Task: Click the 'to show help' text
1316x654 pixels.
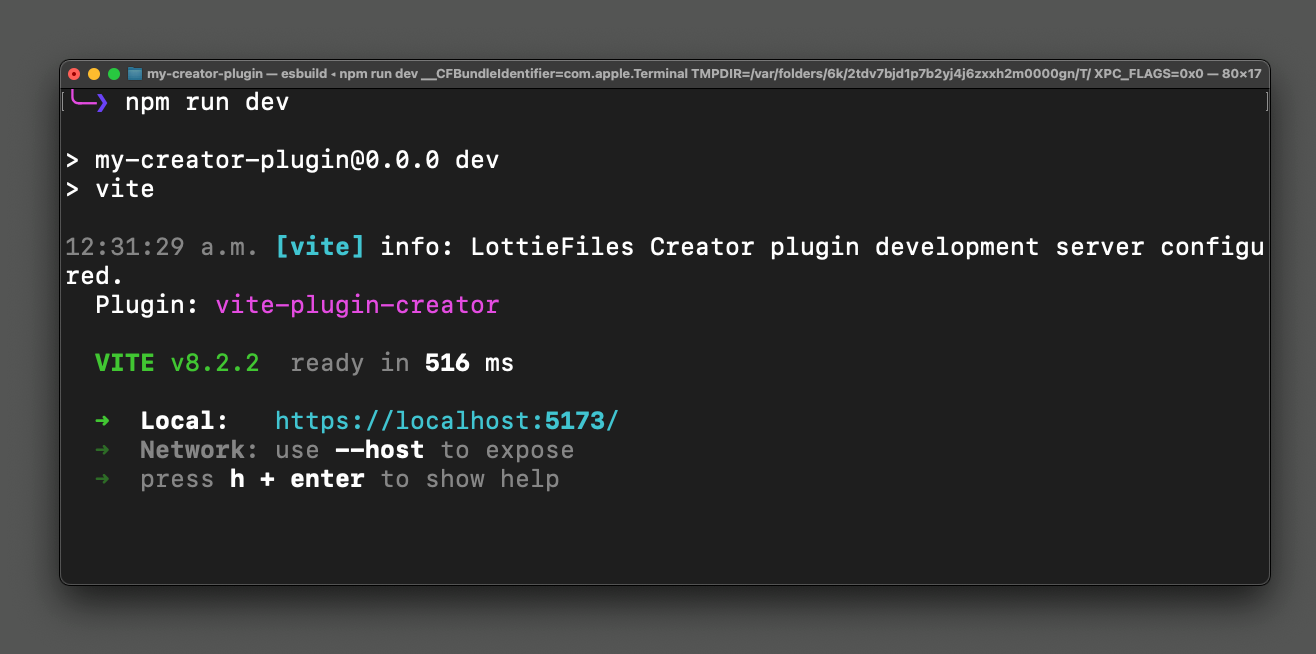Action: click(469, 479)
